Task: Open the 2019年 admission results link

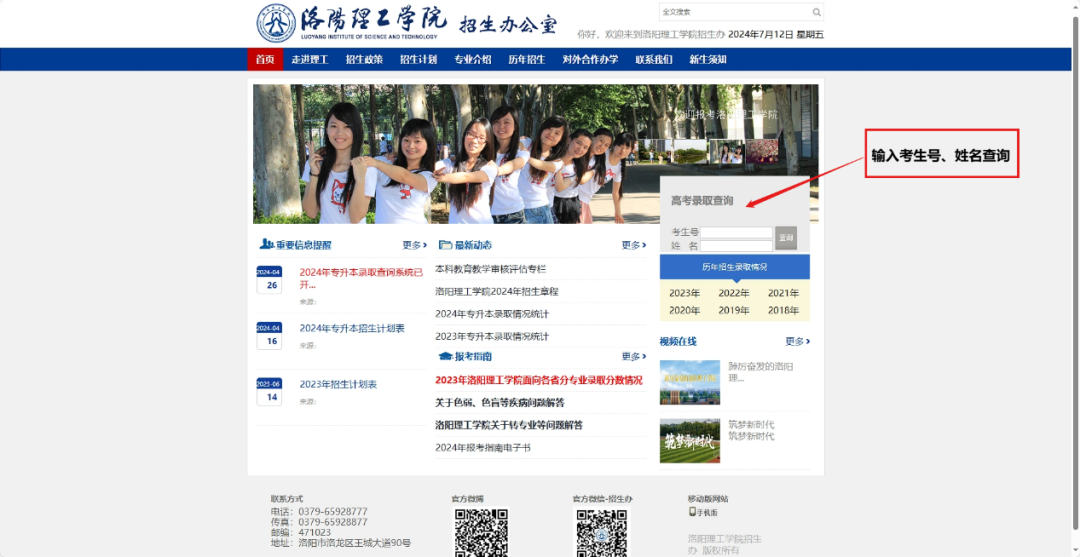Action: (x=734, y=311)
